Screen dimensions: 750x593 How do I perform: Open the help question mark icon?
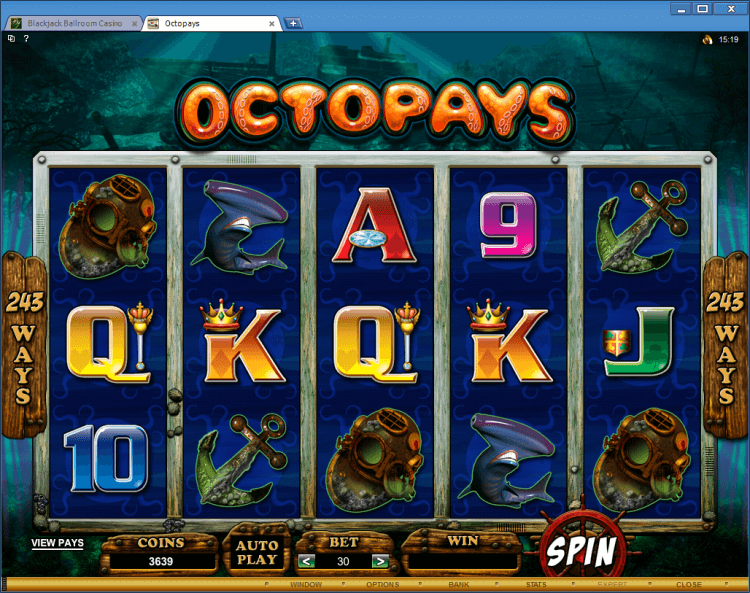tap(26, 38)
